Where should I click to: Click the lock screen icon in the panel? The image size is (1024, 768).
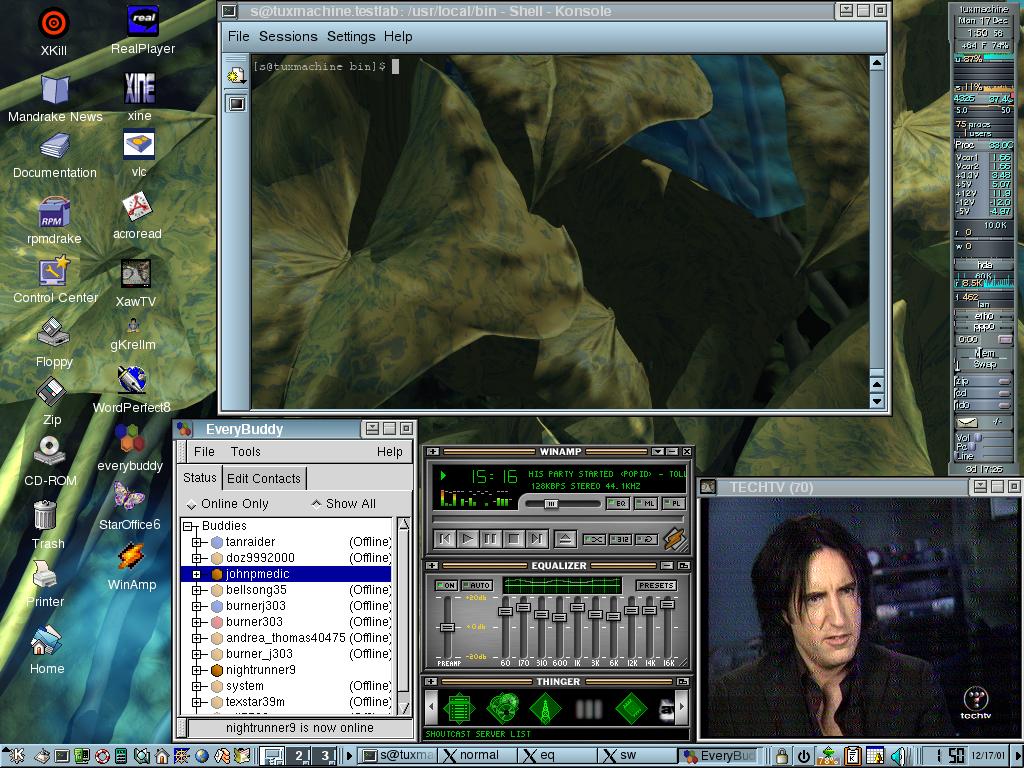click(781, 756)
